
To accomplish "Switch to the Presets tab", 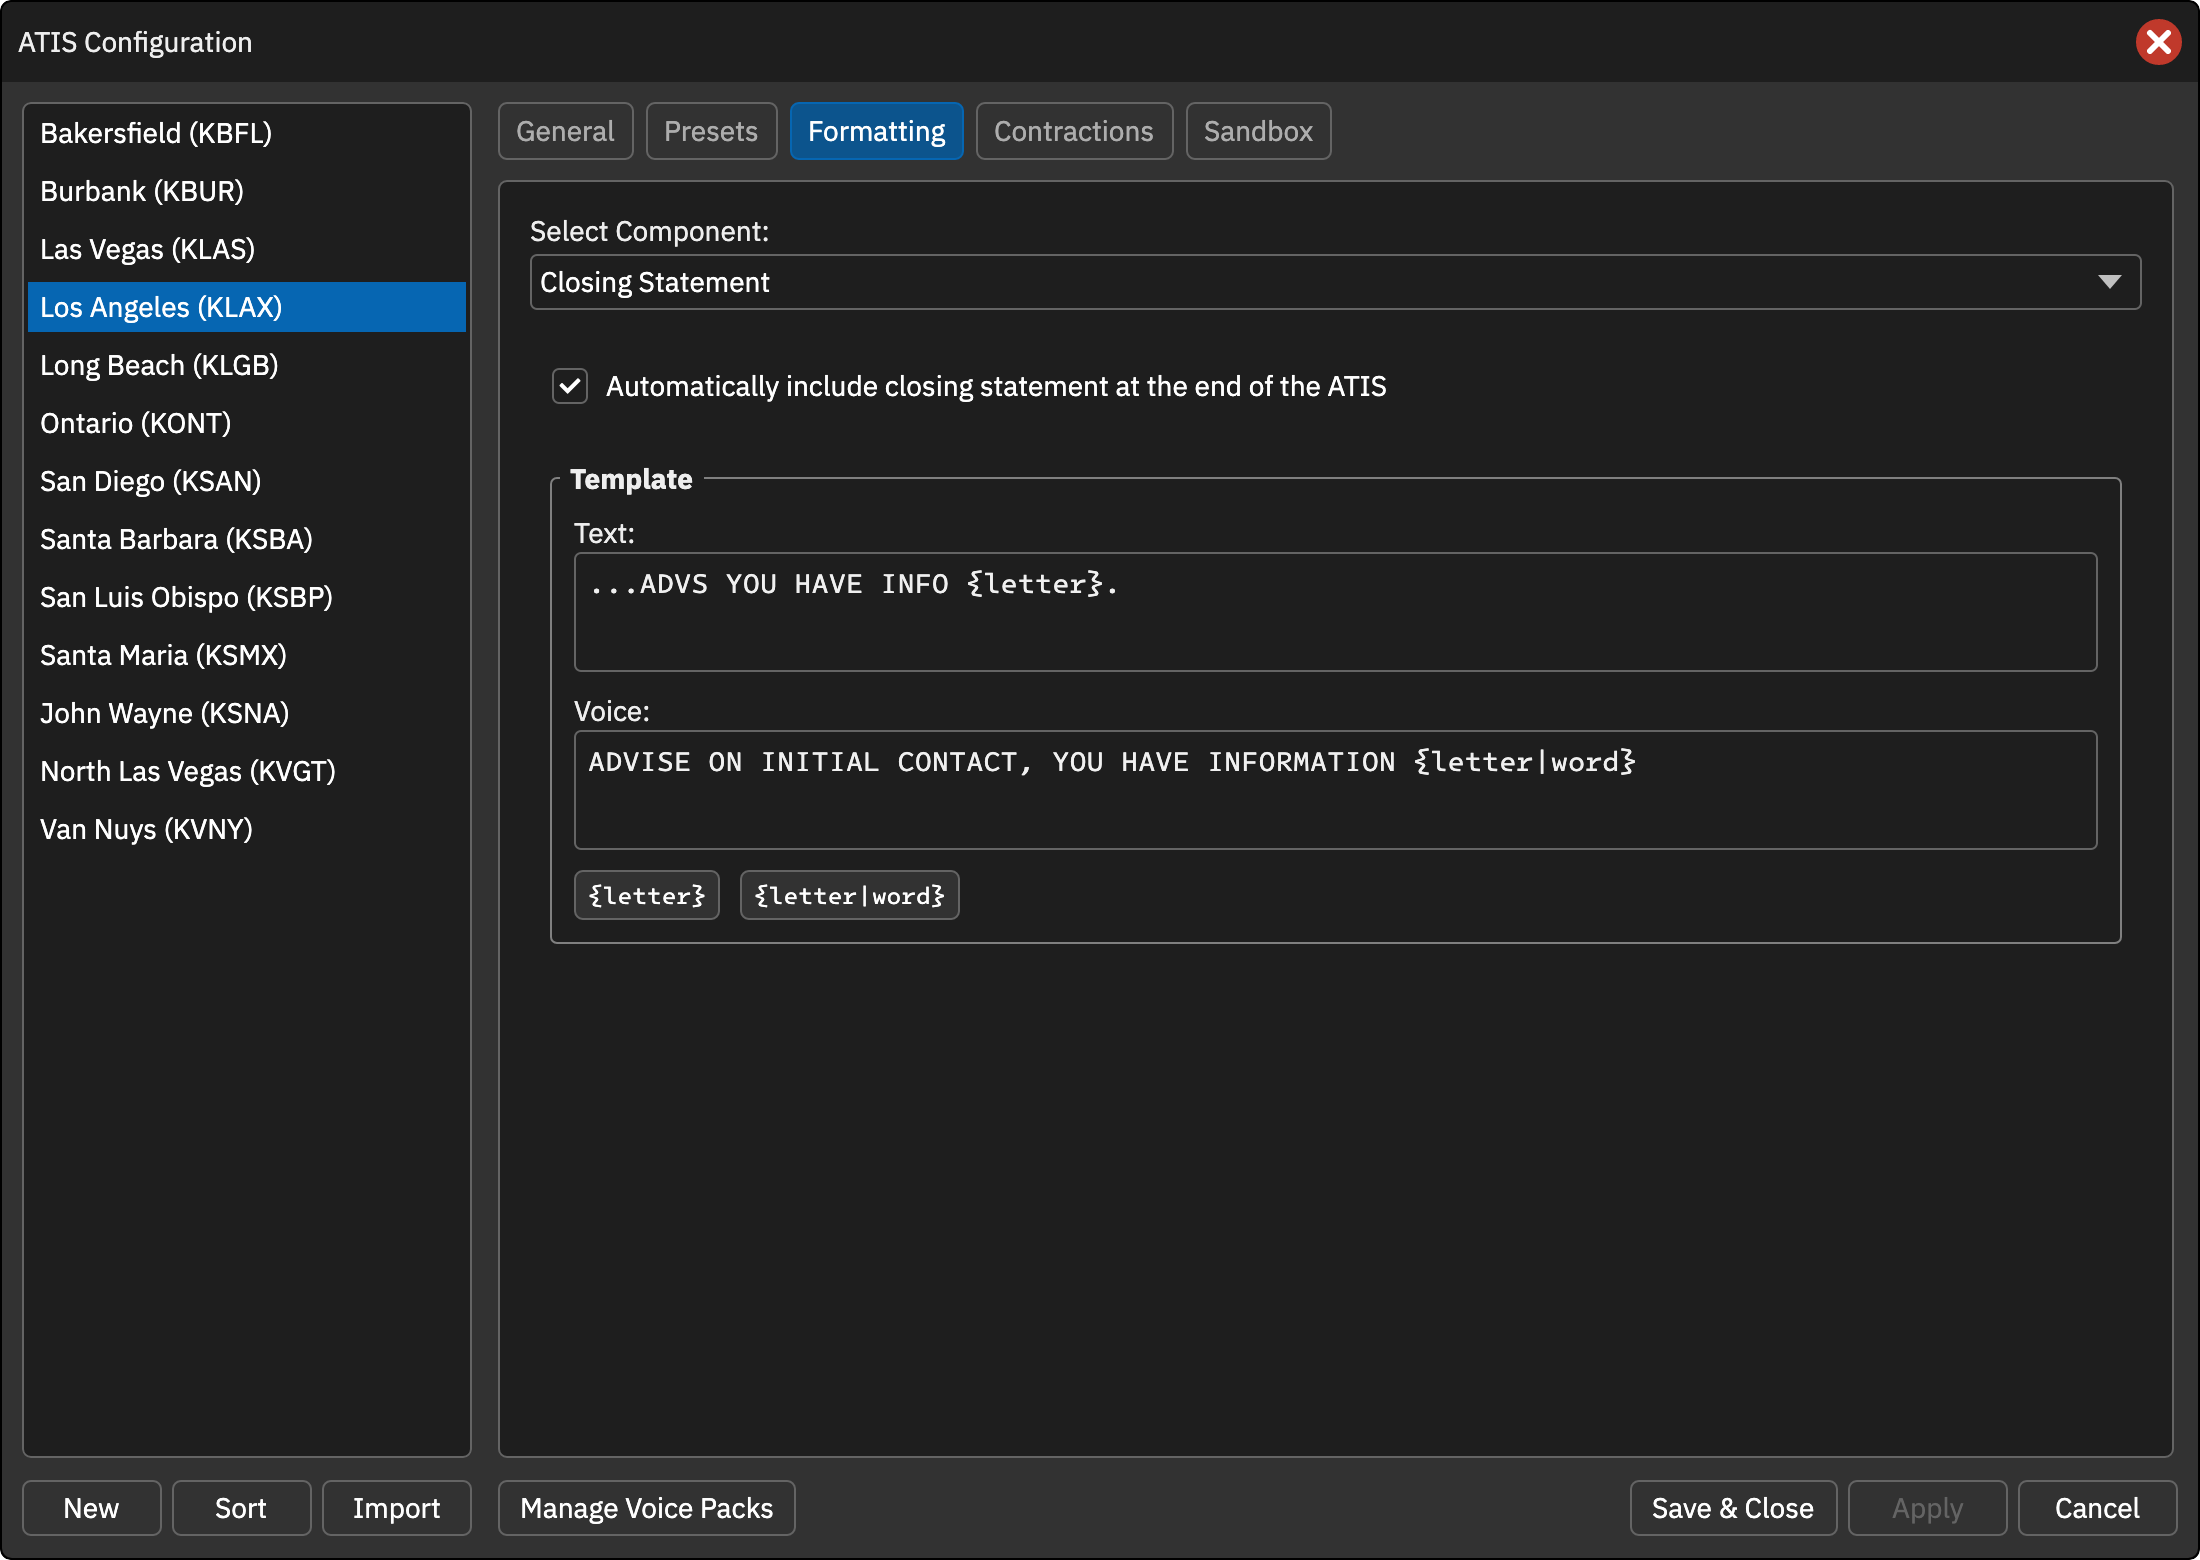I will click(711, 131).
